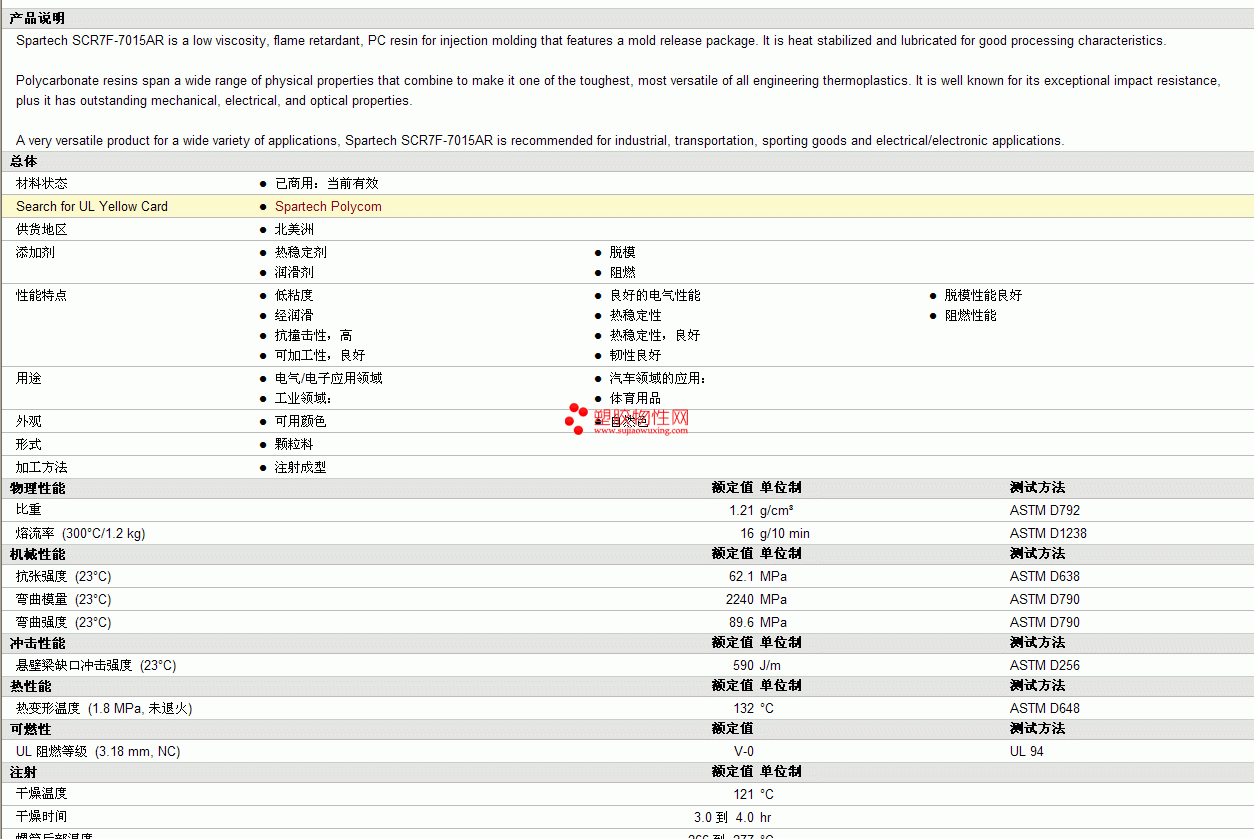
Task: Click the 比重 property row label
Action: tap(29, 510)
